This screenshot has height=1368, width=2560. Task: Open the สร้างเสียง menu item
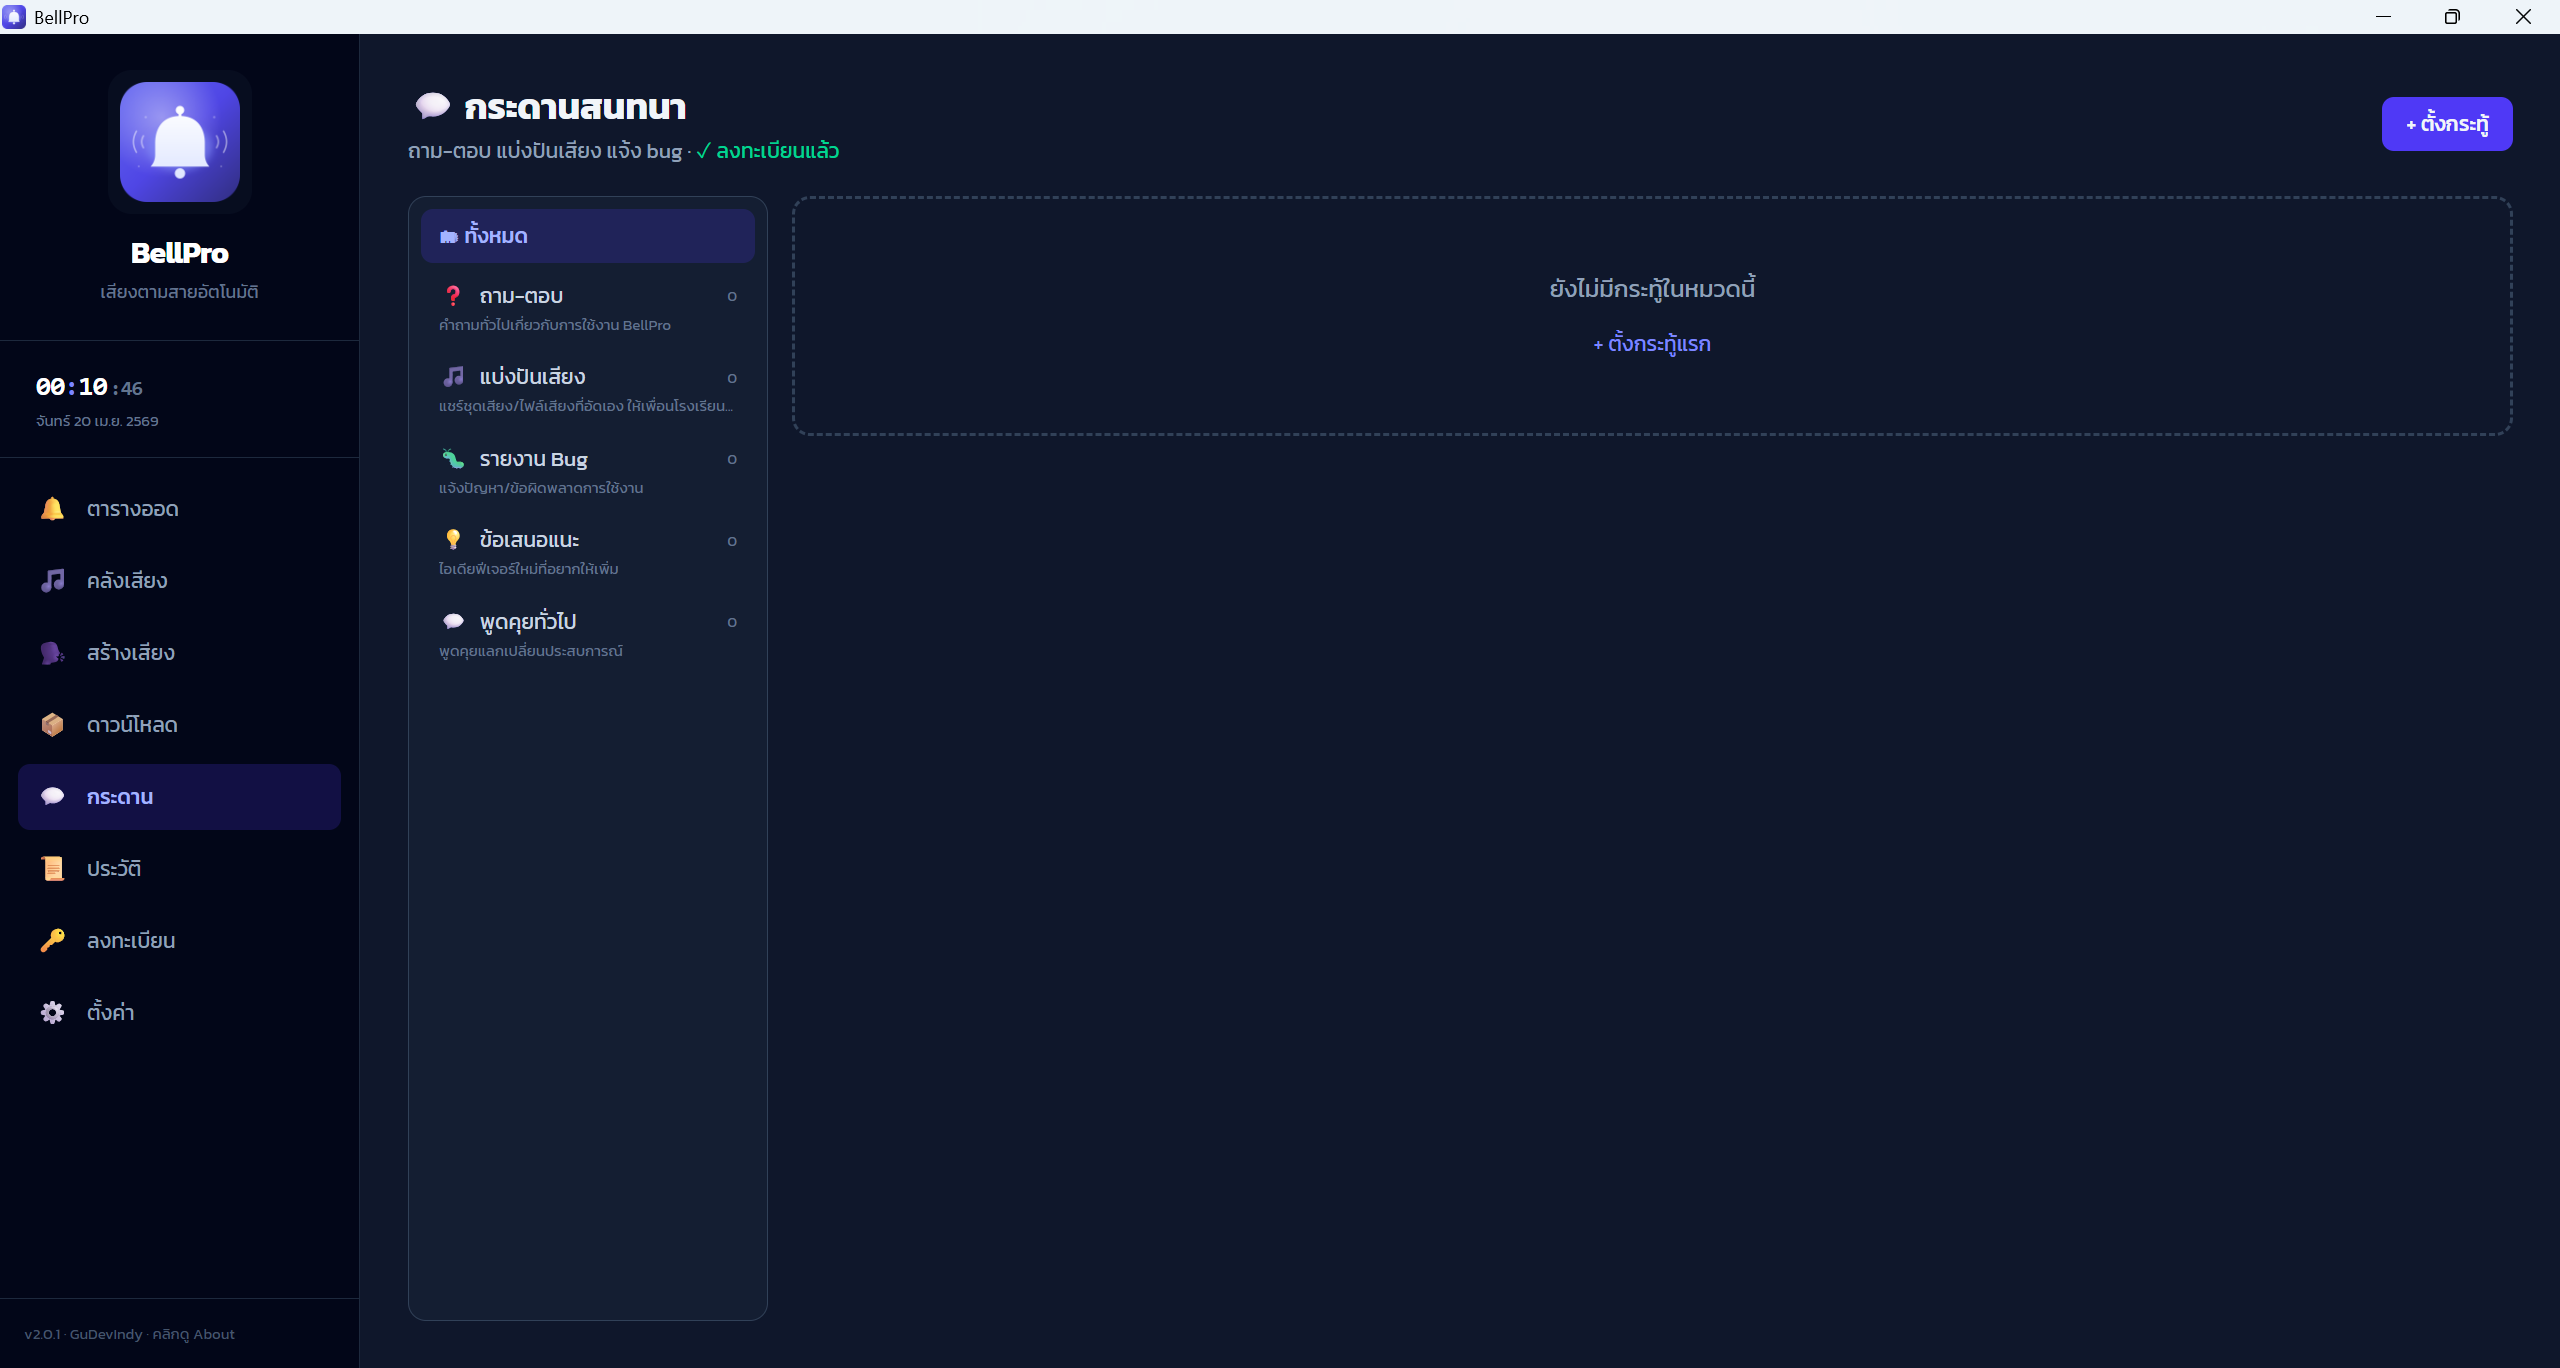click(x=179, y=653)
